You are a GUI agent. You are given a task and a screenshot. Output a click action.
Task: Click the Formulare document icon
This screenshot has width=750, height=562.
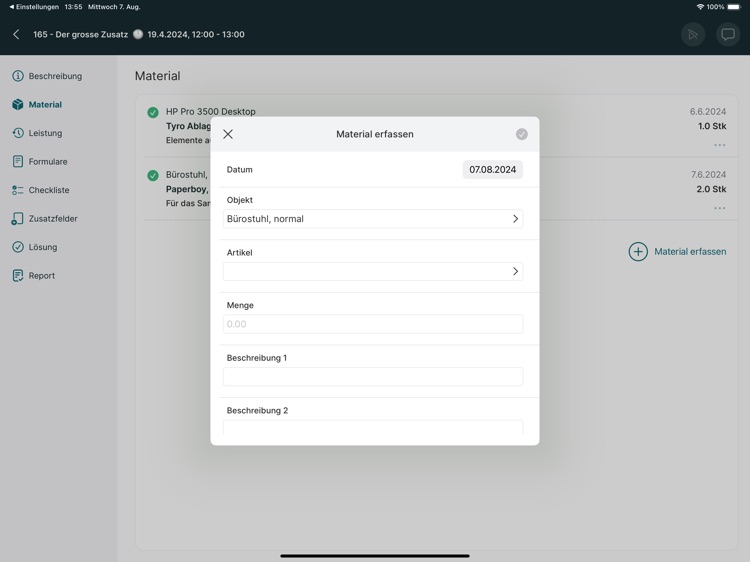tap(18, 162)
